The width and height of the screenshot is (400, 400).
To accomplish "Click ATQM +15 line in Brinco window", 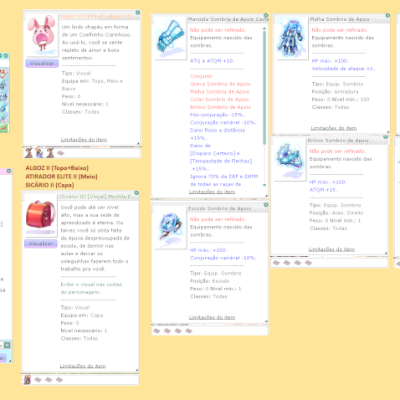I will pyautogui.click(x=323, y=190).
